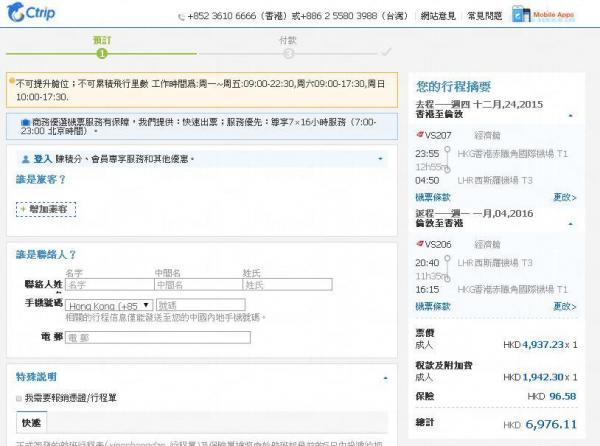The height and width of the screenshot is (446, 600).
Task: Focus the 電郵 email field
Action: (158, 337)
